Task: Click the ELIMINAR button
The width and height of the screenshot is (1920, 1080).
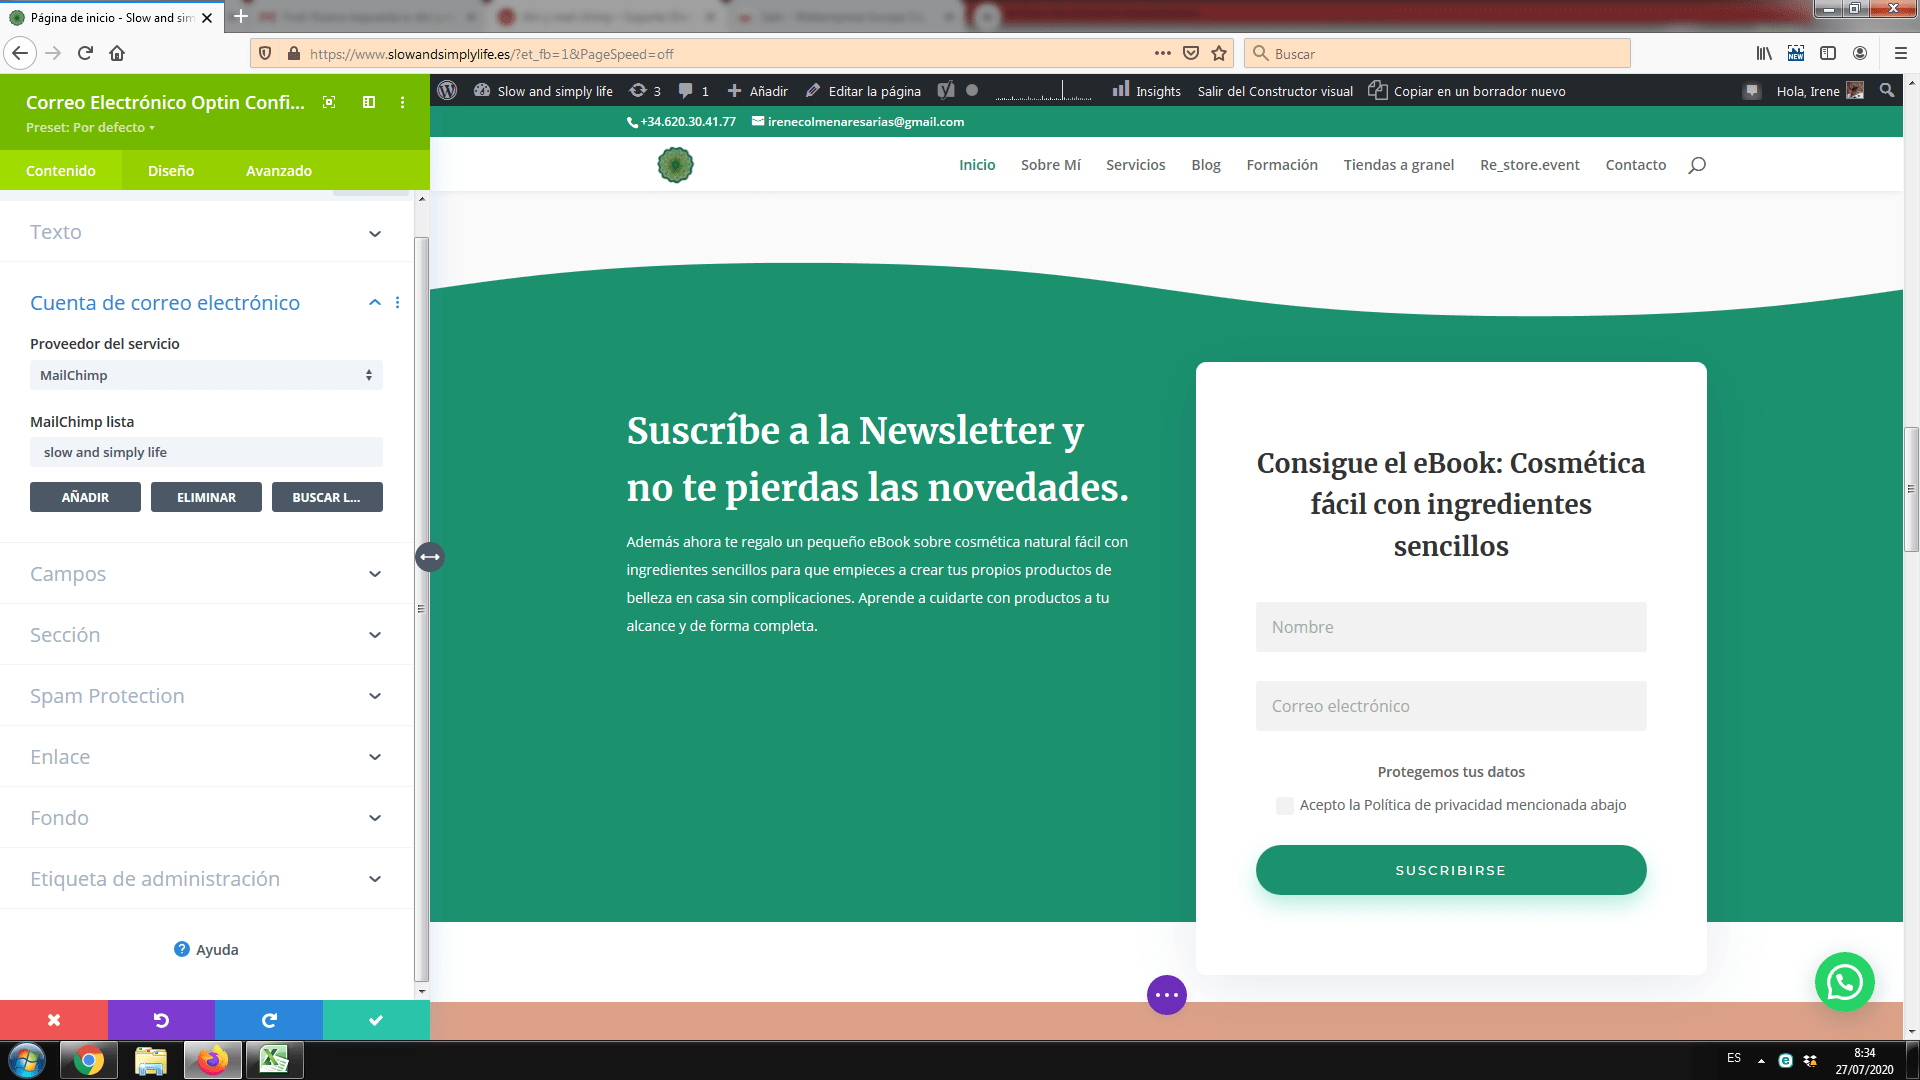Action: pos(206,497)
